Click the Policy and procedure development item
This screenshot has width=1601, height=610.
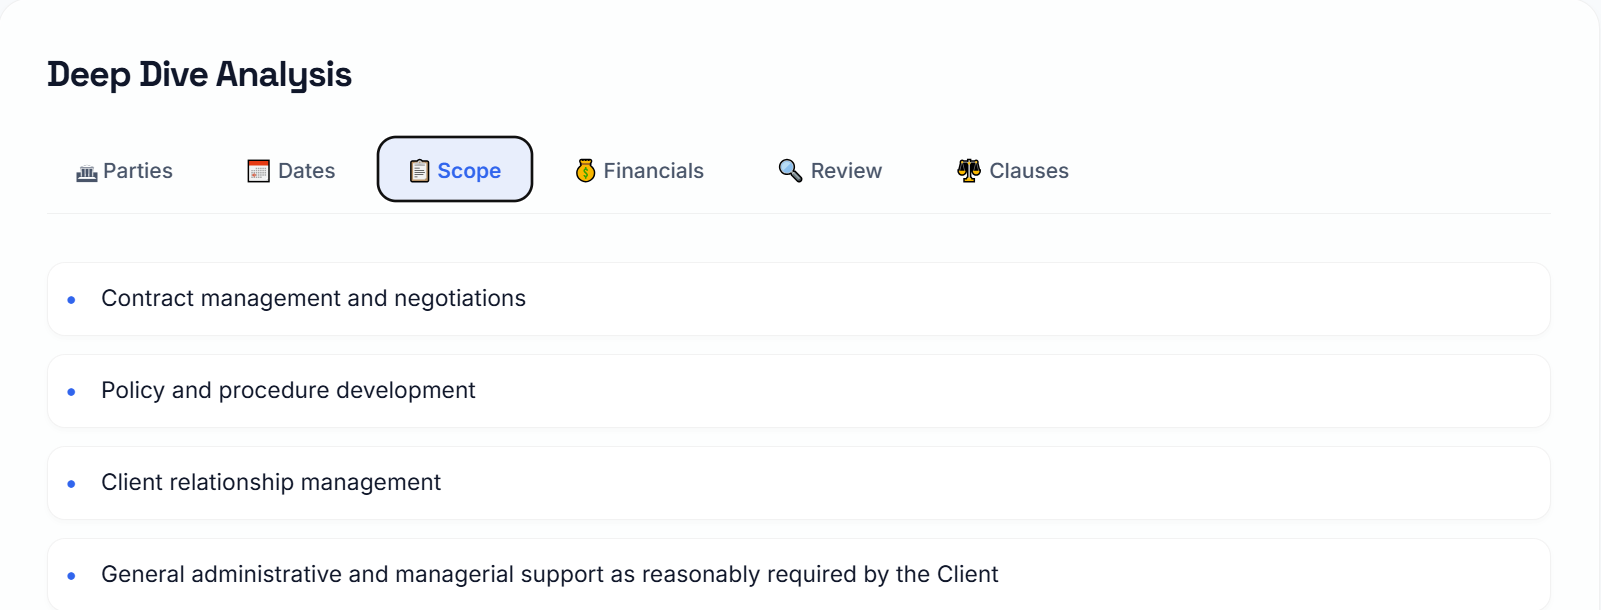288,391
